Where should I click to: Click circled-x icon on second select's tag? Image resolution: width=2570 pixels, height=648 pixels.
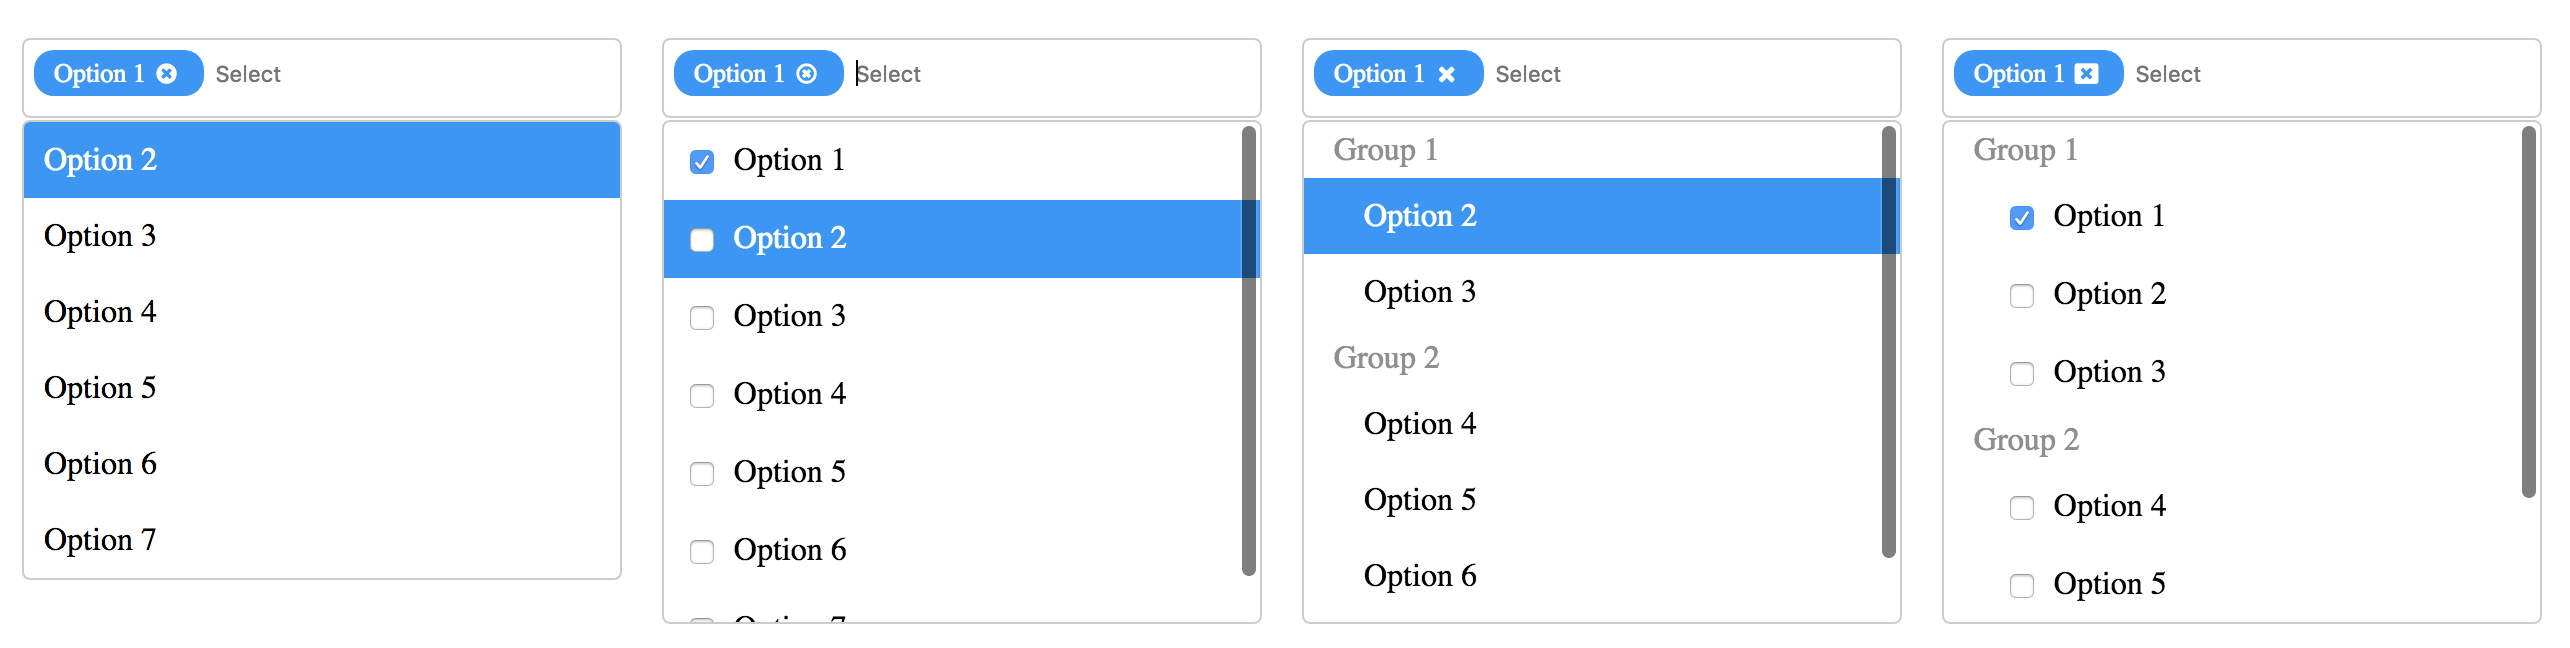(806, 73)
